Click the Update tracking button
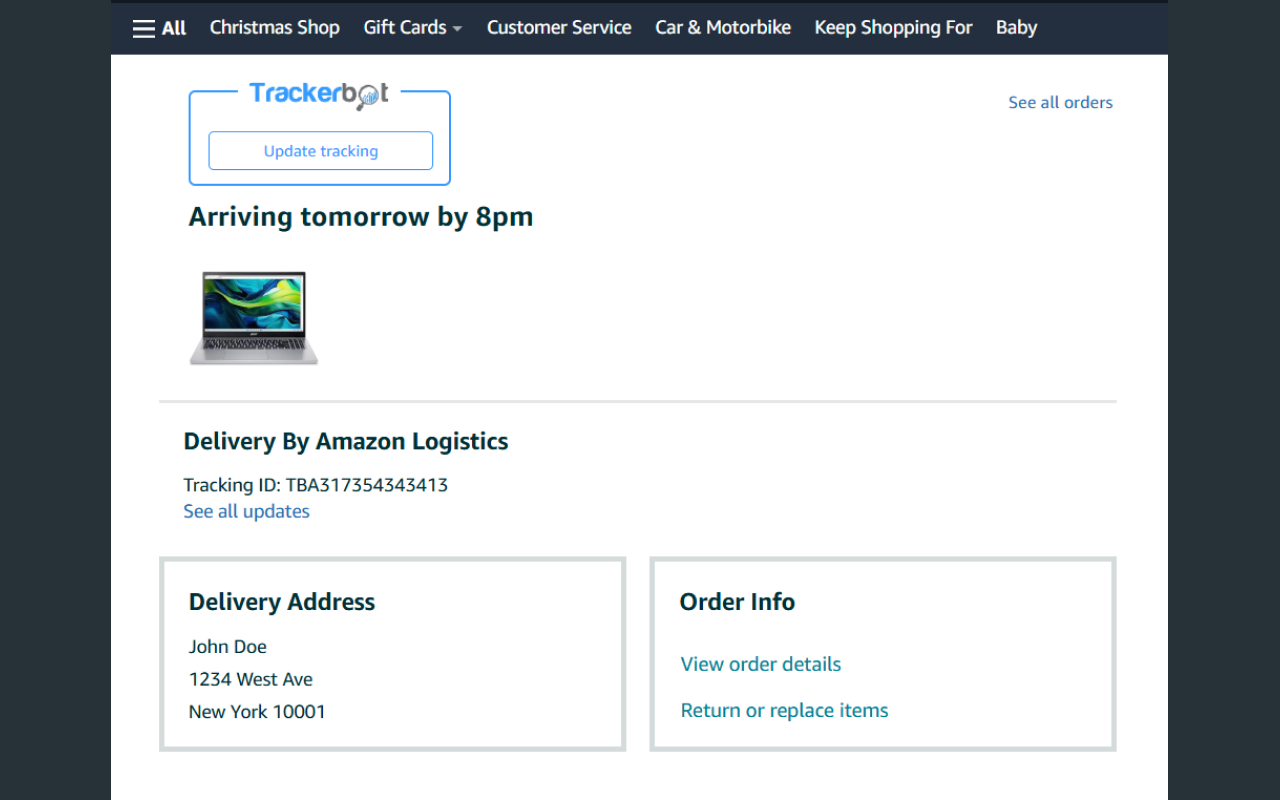This screenshot has width=1280, height=800. [321, 151]
